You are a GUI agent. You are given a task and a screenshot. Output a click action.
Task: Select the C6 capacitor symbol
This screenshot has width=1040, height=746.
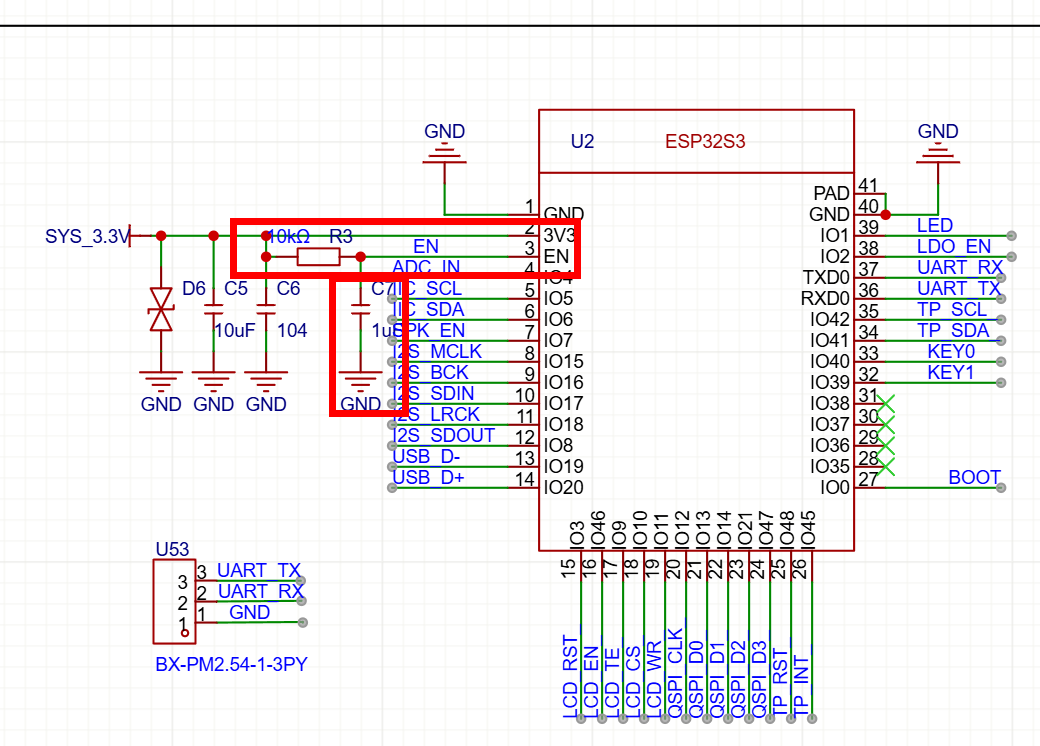point(266,309)
